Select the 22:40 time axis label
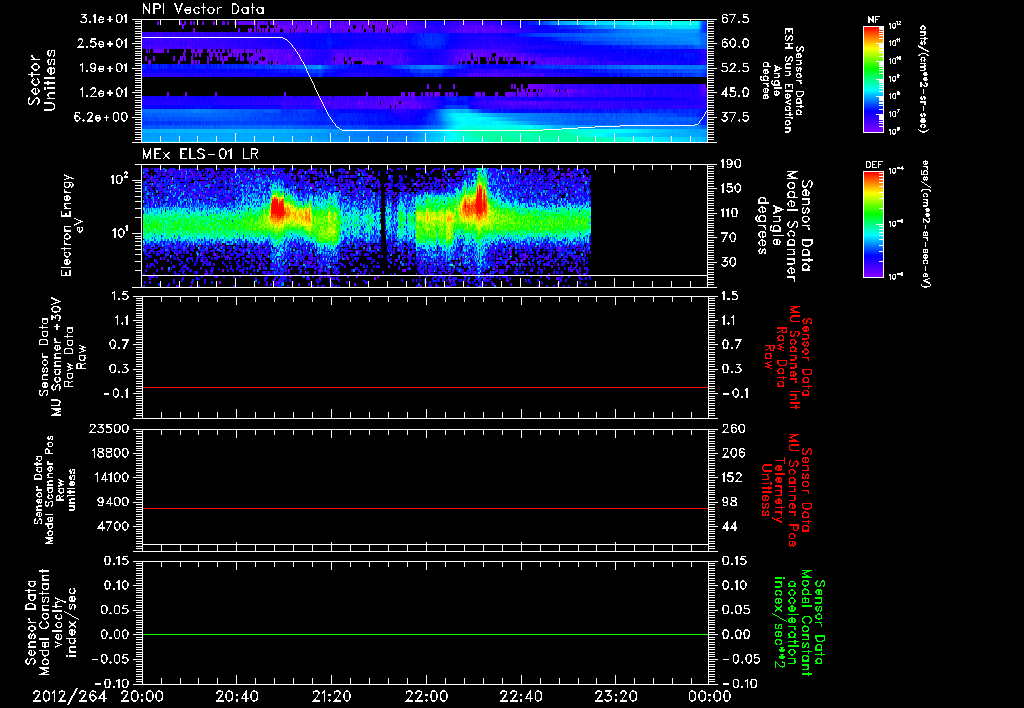Viewport: 1024px width, 708px height. (x=521, y=697)
